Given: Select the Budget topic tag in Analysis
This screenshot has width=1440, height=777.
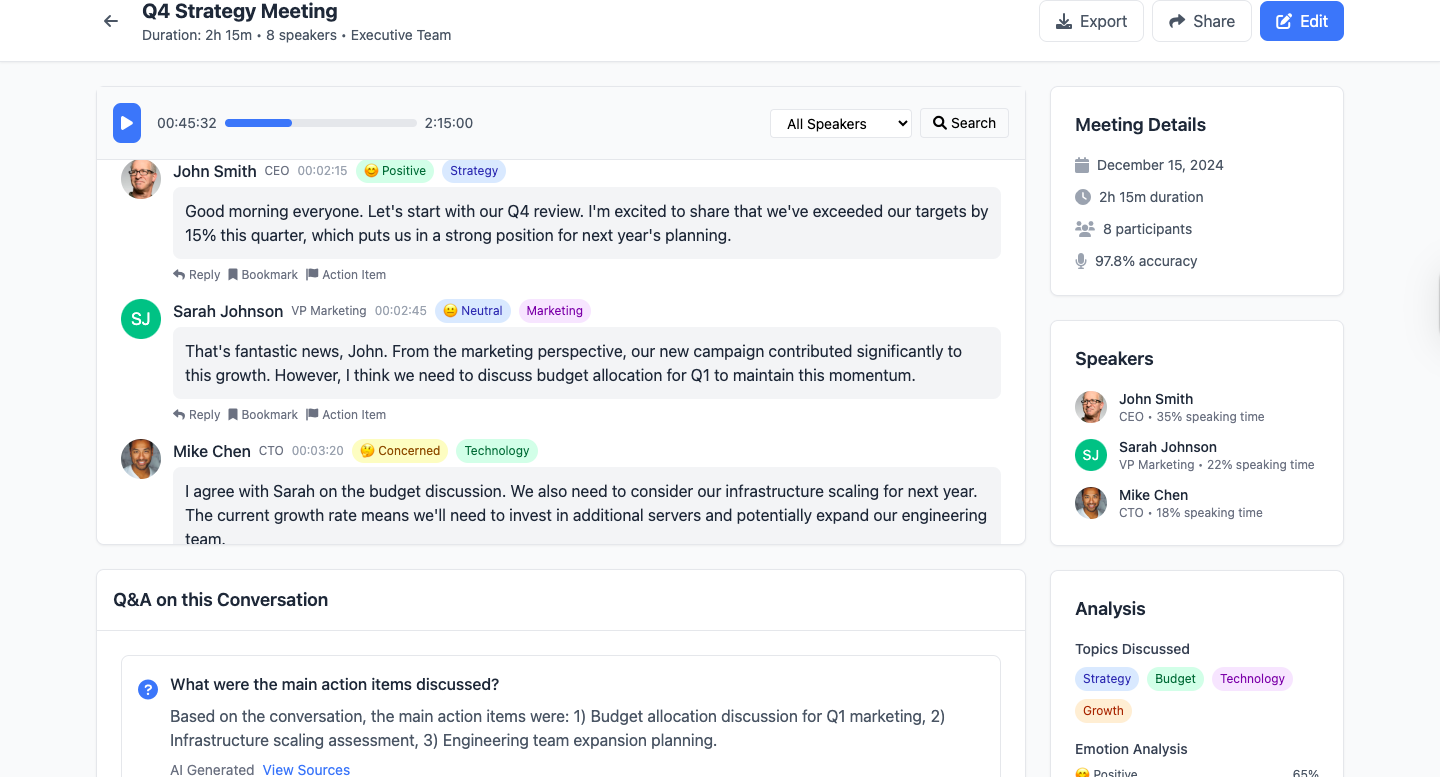Looking at the screenshot, I should click(1175, 679).
